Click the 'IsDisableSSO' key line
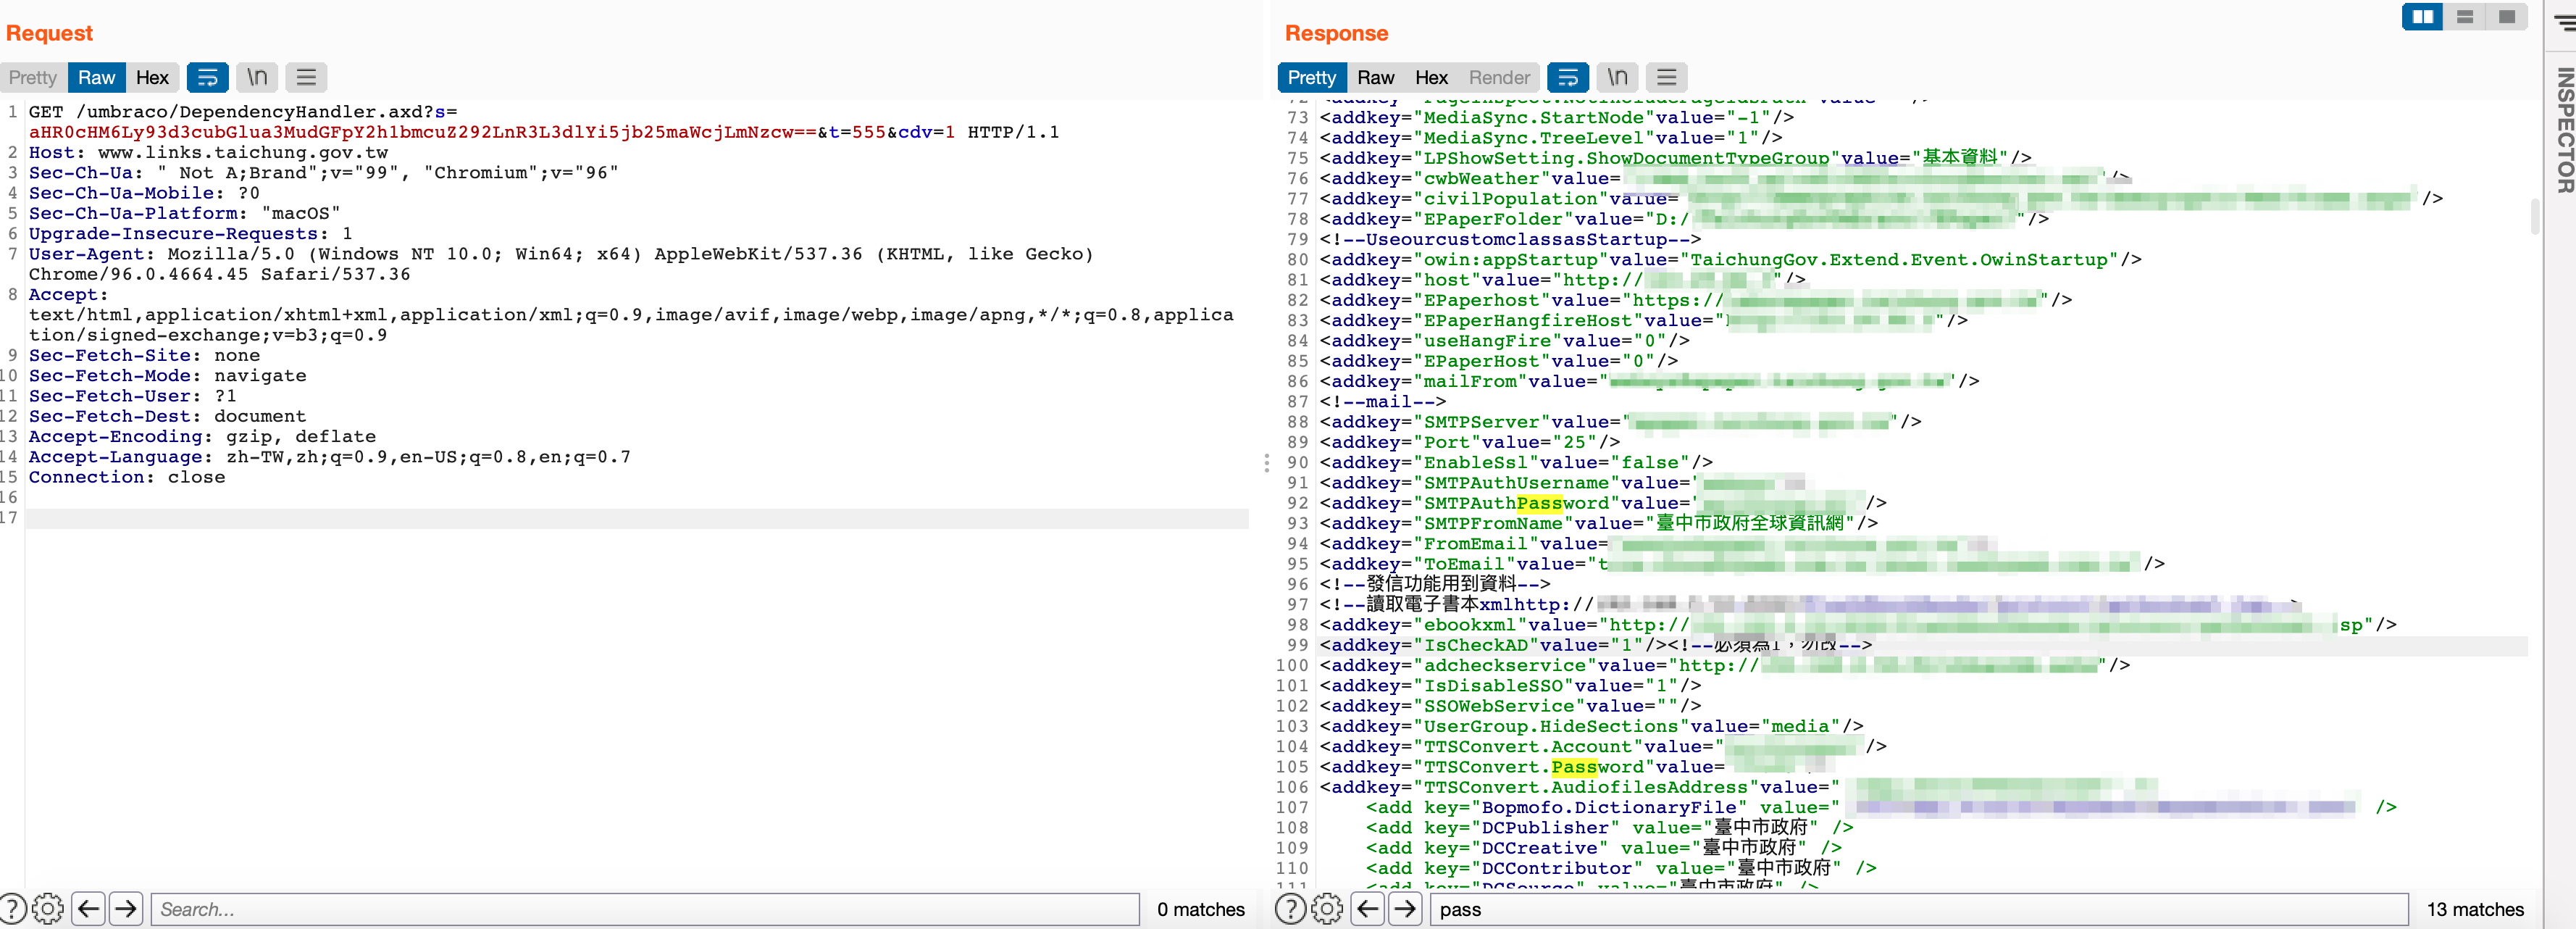2576x929 pixels. (x=1511, y=685)
